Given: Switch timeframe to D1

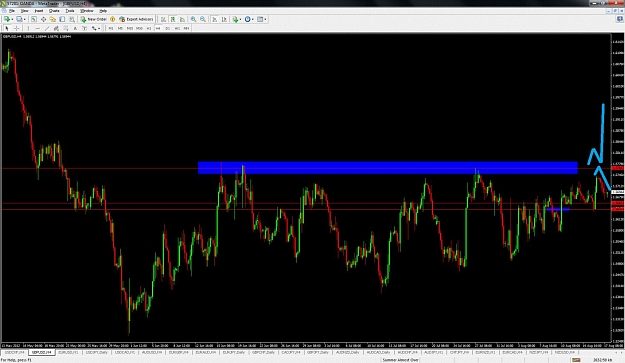Looking at the screenshot, I should tap(167, 28).
